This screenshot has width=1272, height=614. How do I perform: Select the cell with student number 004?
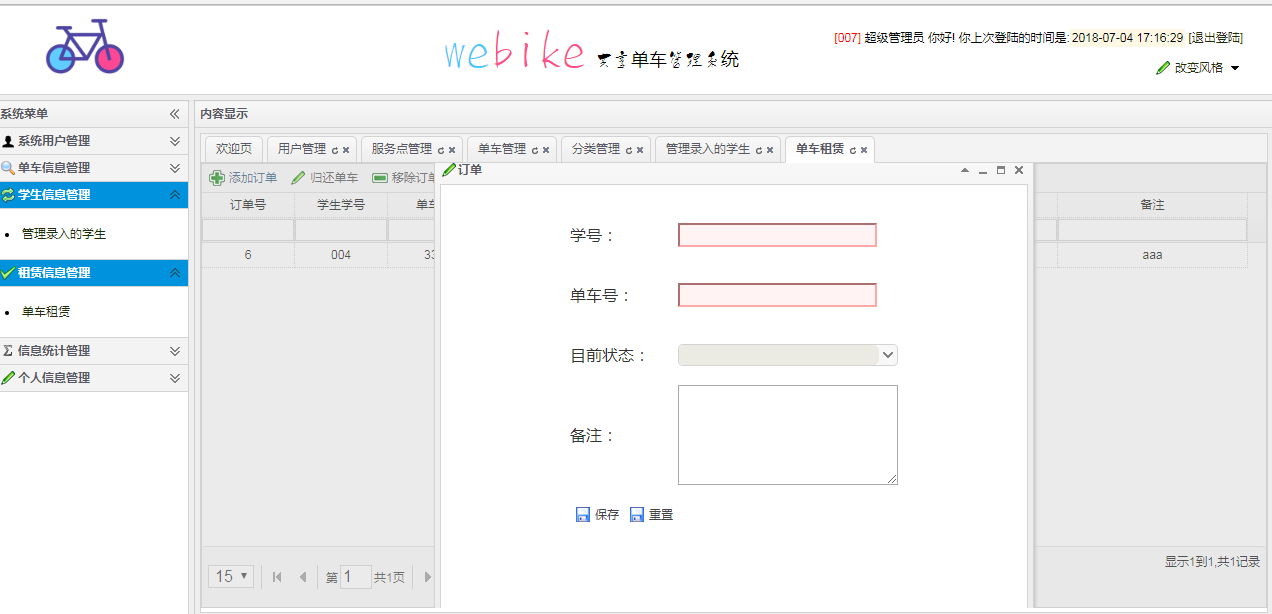point(341,255)
